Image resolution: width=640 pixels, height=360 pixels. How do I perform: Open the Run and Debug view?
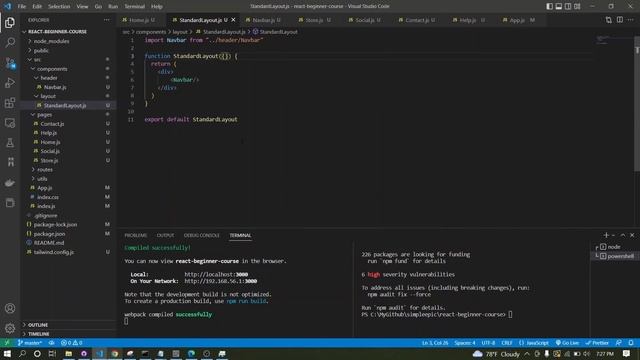(x=10, y=83)
